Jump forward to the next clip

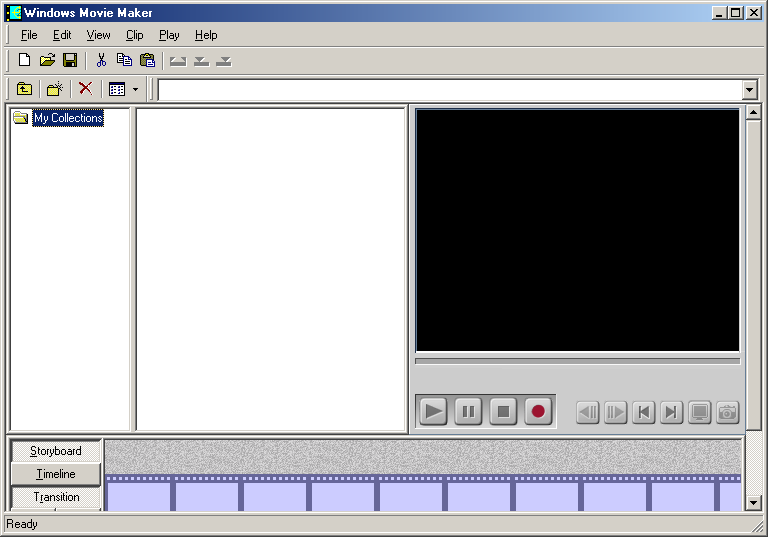point(672,413)
